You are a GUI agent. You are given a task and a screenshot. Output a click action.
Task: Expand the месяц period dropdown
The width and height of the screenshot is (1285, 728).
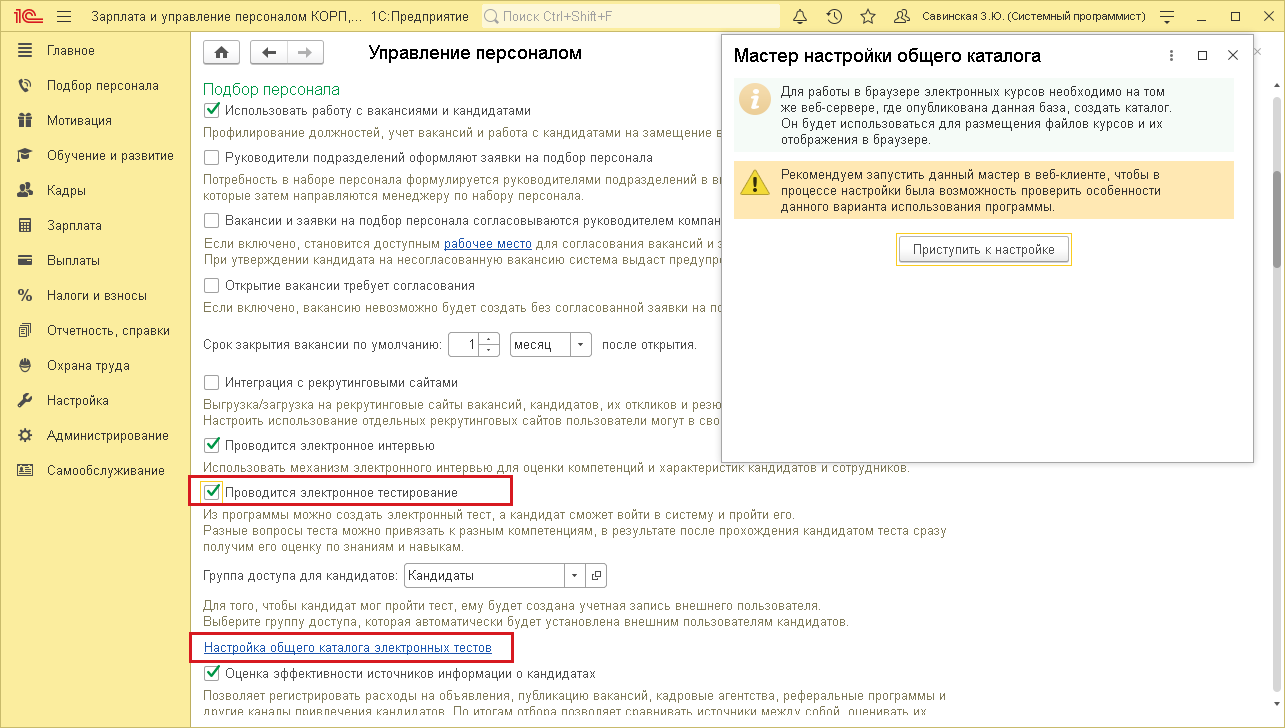click(x=581, y=344)
